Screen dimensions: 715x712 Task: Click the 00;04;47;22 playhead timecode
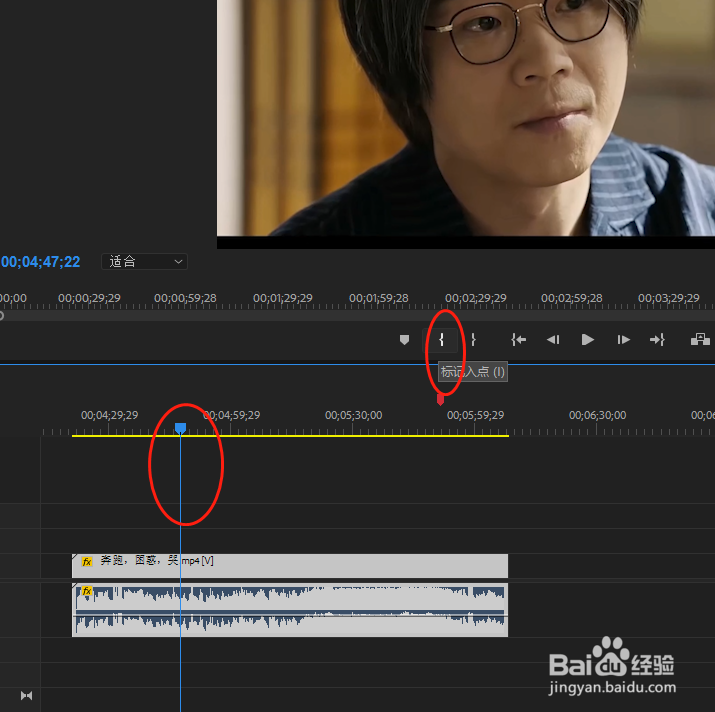pyautogui.click(x=40, y=262)
